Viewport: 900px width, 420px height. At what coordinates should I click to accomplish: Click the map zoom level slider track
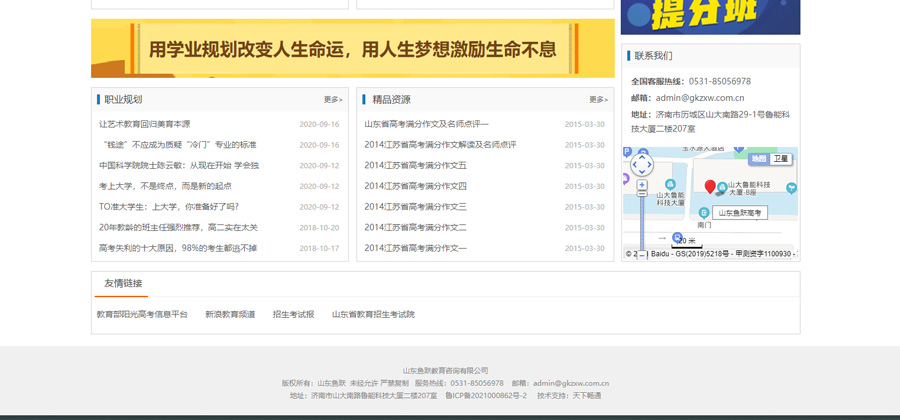coord(642,224)
